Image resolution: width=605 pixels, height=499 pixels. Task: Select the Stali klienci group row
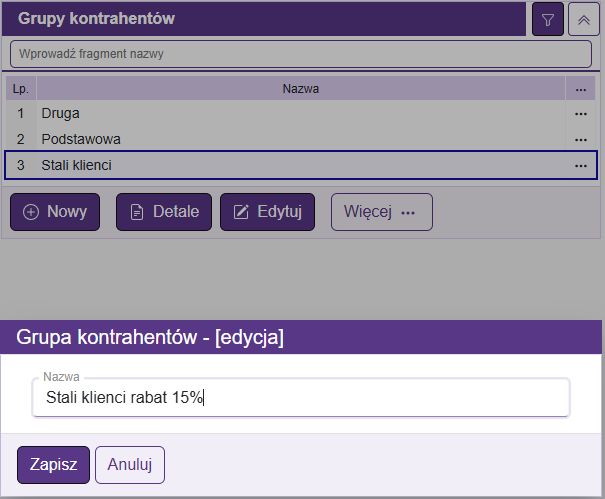point(301,165)
